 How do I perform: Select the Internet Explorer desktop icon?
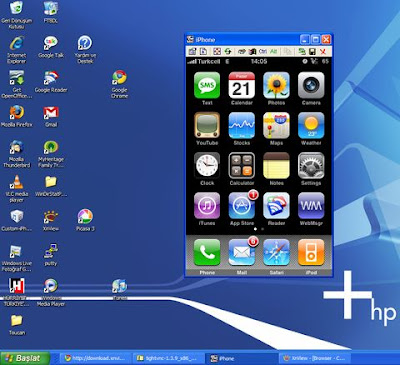click(16, 50)
